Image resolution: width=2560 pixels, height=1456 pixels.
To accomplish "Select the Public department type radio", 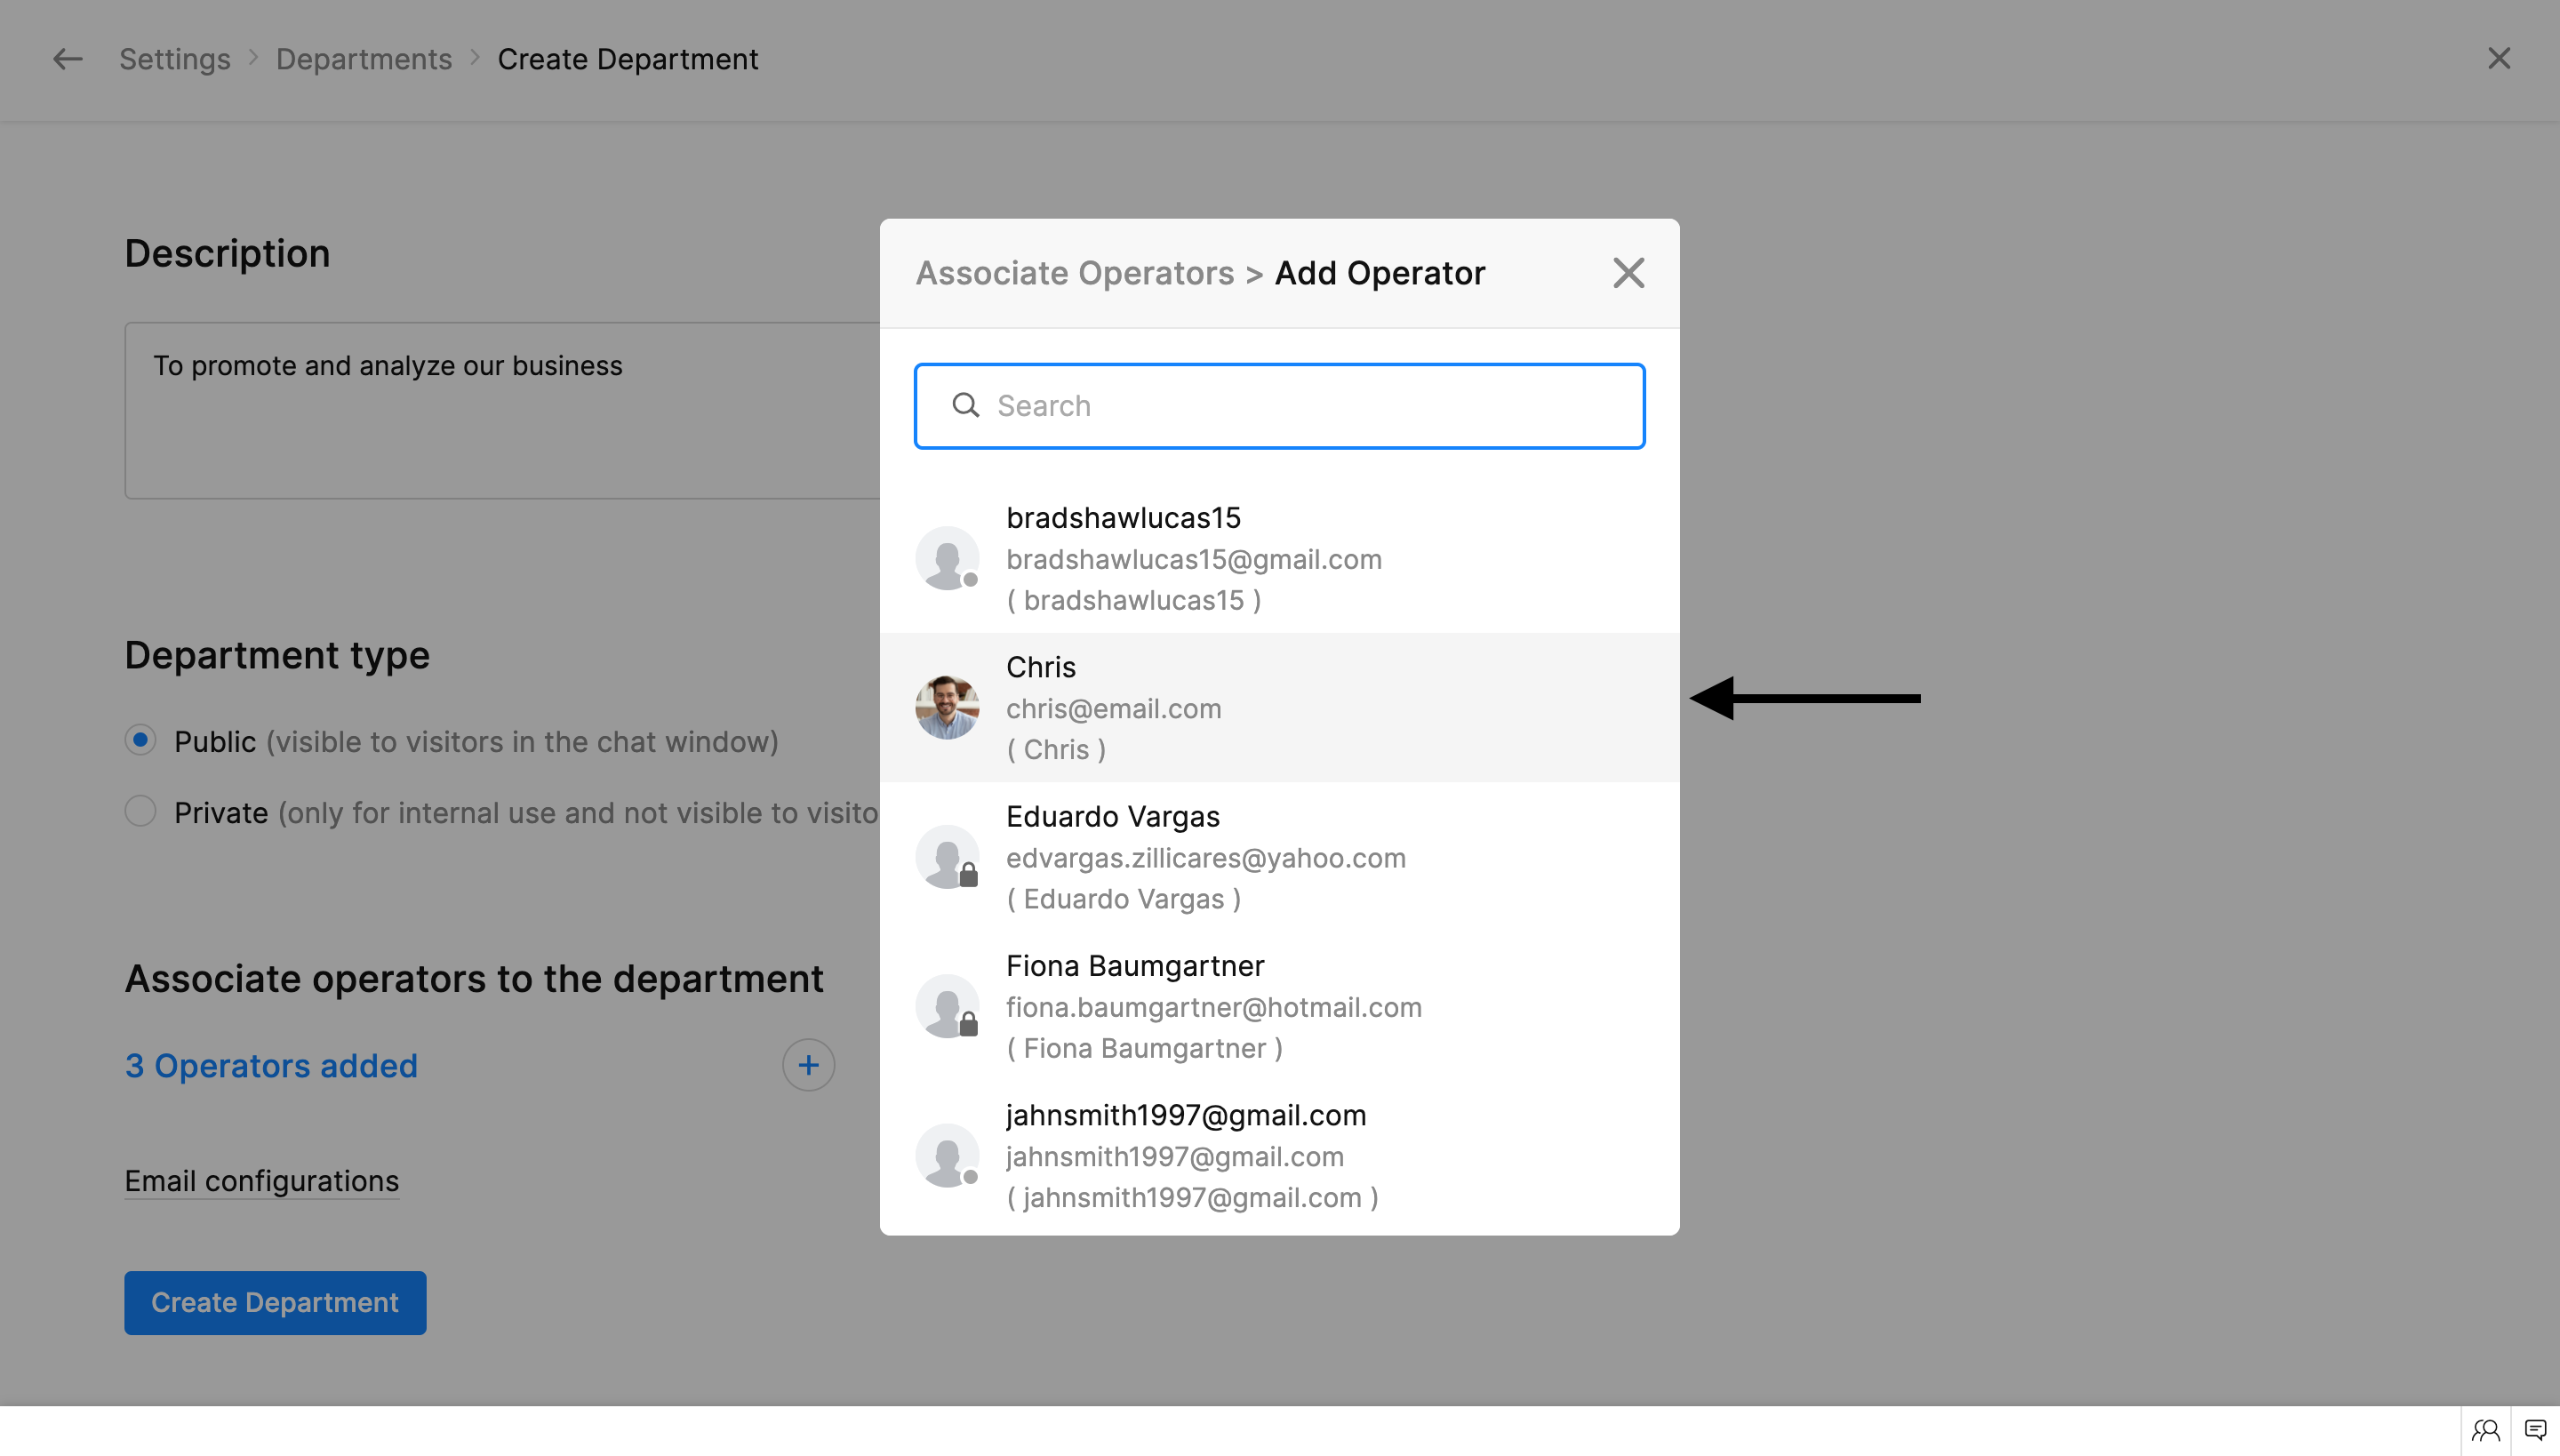I will (x=140, y=740).
